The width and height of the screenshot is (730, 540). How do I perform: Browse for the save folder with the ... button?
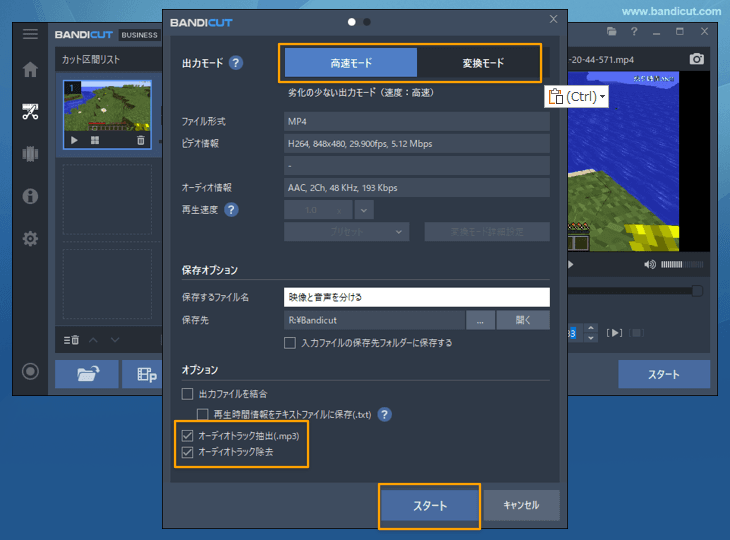480,320
